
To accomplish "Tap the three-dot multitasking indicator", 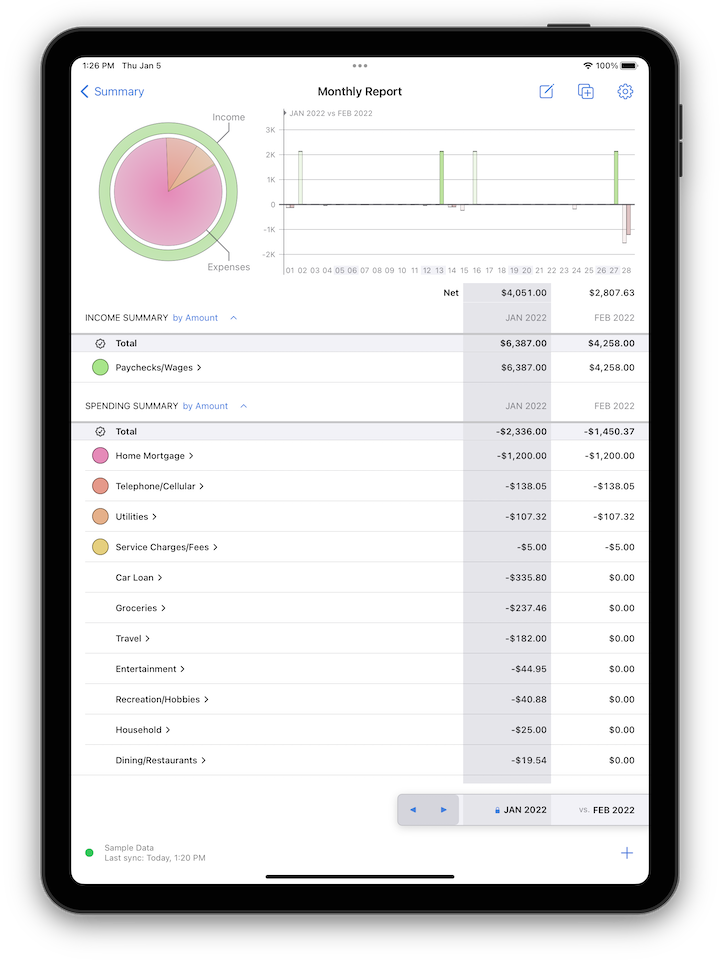I will 360,66.
